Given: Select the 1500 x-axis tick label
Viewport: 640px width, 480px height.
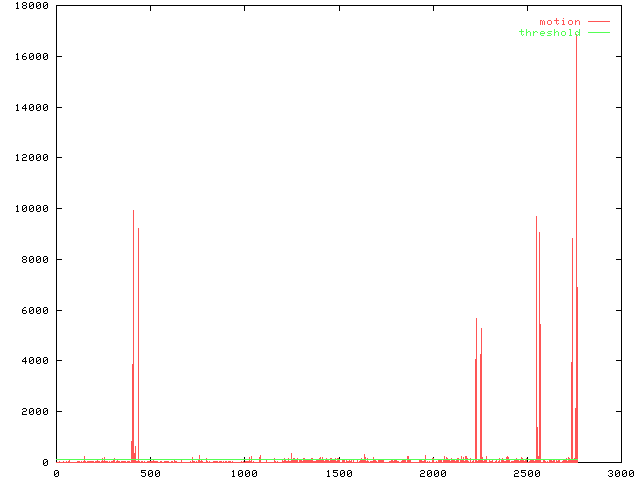Looking at the screenshot, I should tap(338, 474).
